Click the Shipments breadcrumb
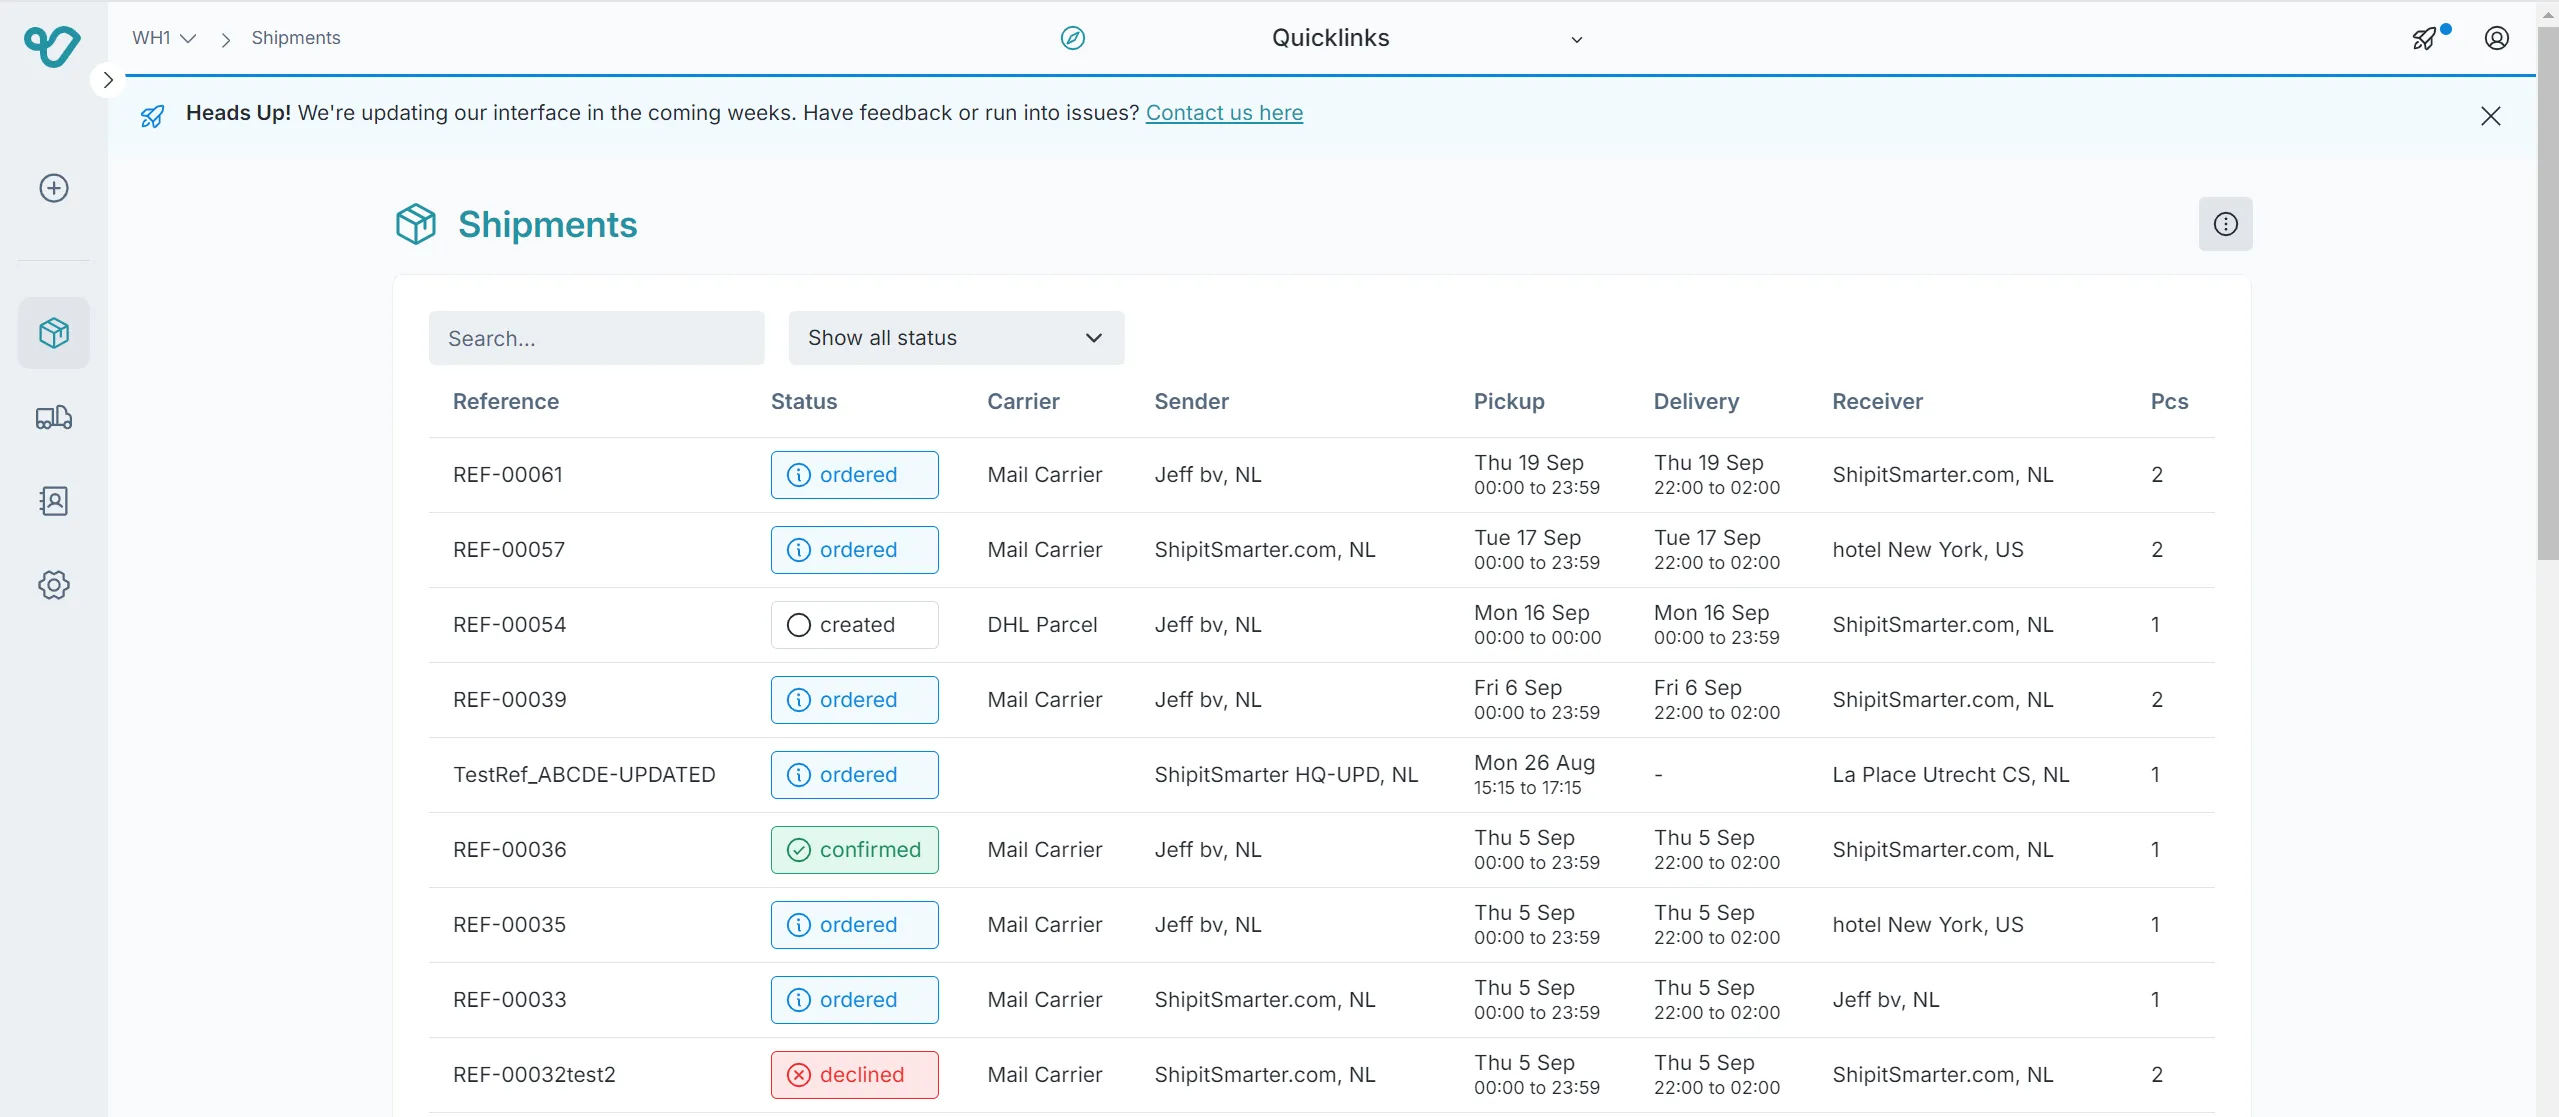The width and height of the screenshot is (2559, 1117). [296, 38]
